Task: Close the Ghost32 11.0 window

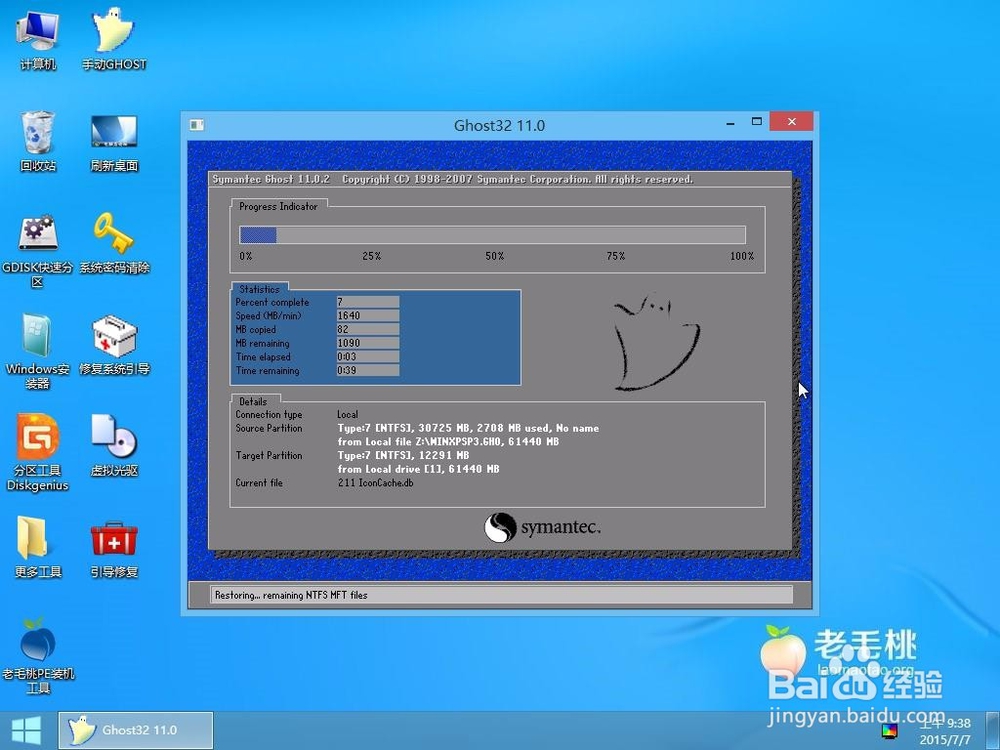Action: tap(791, 121)
